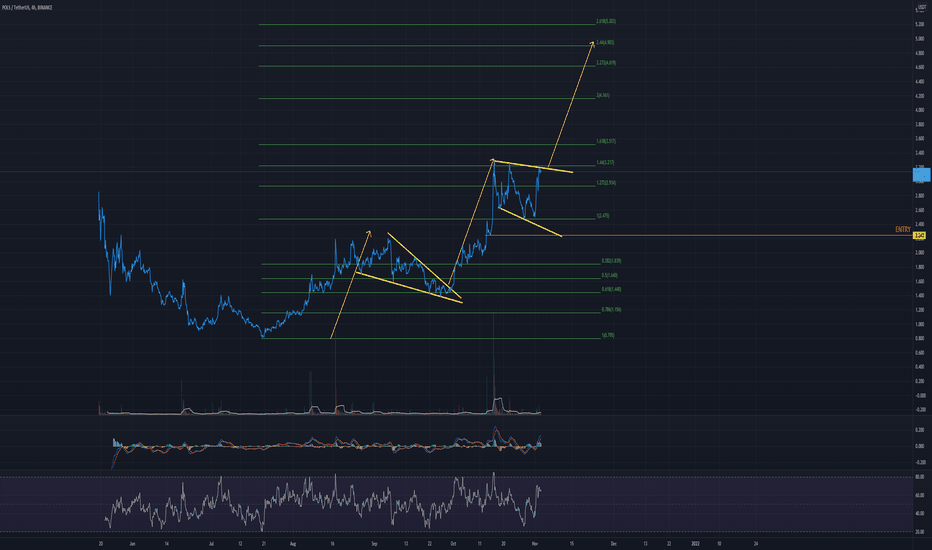Click the Aug label on time axis
Viewport: 932px width, 550px height.
tap(292, 543)
